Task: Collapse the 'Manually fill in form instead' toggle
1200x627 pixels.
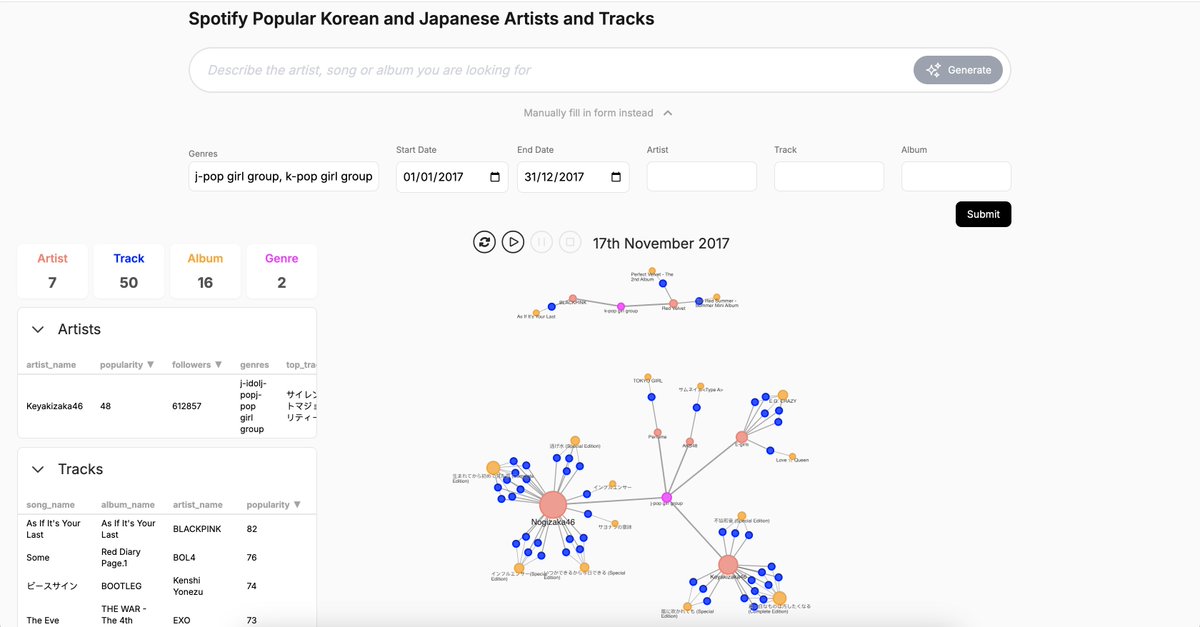Action: coord(598,113)
